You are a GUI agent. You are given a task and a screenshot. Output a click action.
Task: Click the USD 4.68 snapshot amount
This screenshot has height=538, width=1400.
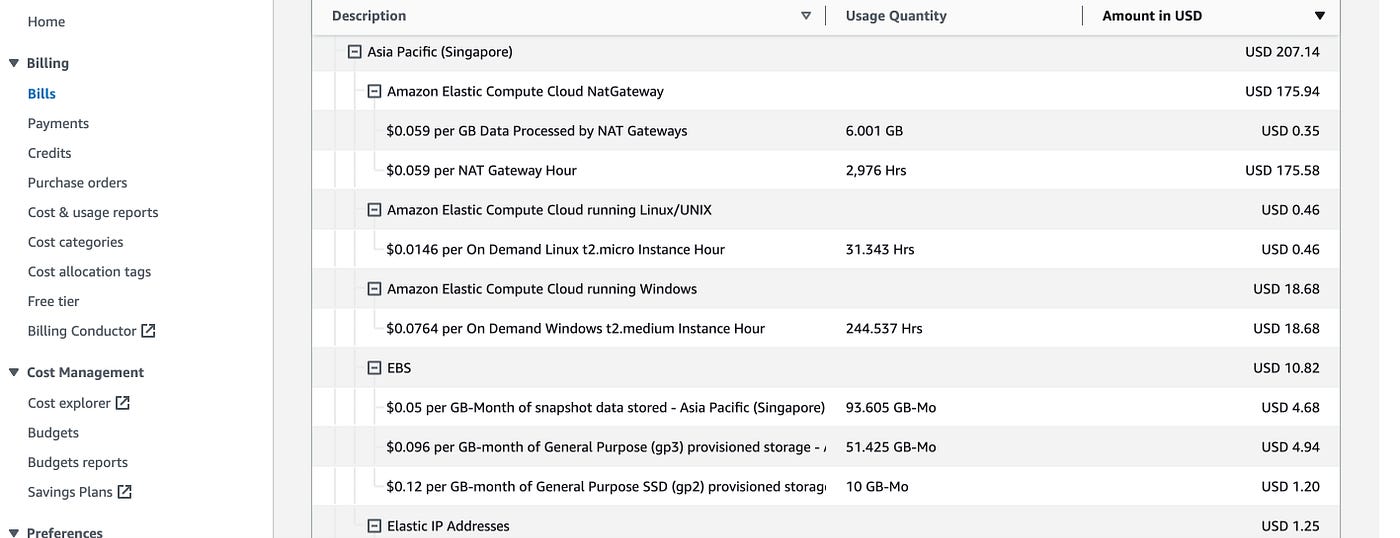tap(1290, 408)
